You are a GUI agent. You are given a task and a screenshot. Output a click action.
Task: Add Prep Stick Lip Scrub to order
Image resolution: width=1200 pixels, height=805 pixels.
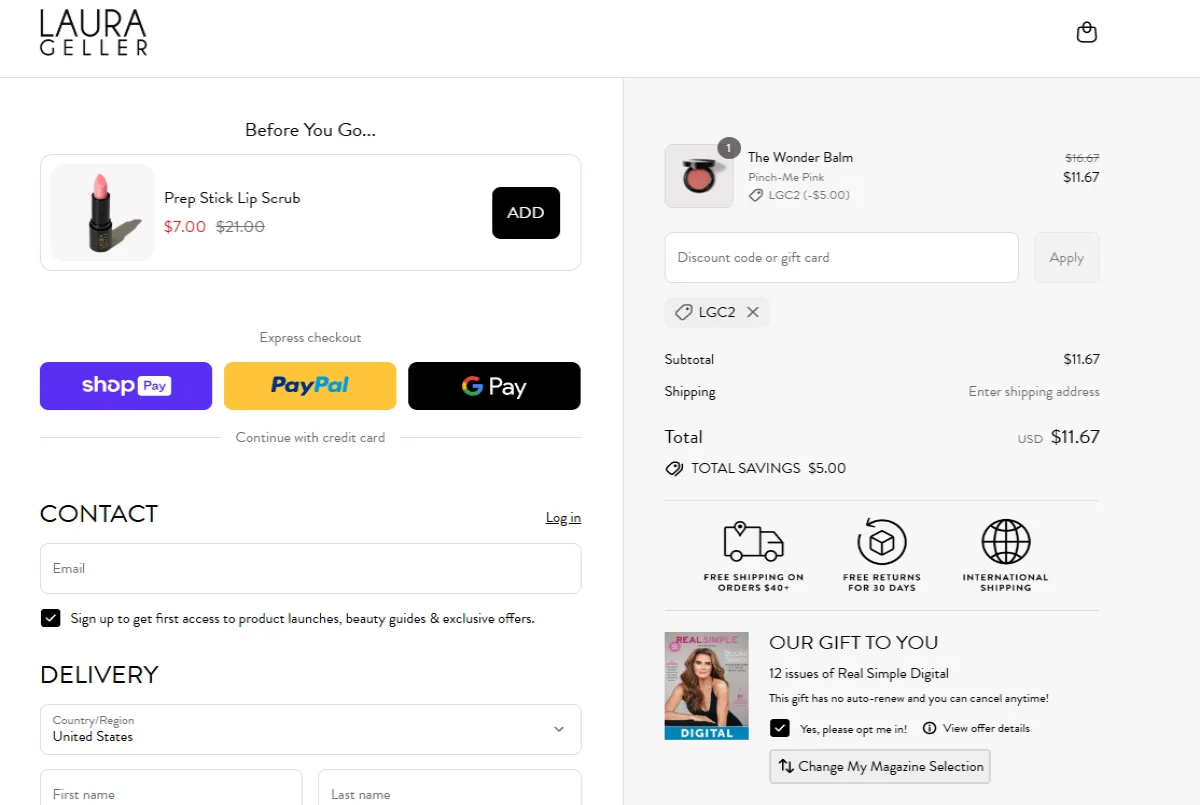525,213
